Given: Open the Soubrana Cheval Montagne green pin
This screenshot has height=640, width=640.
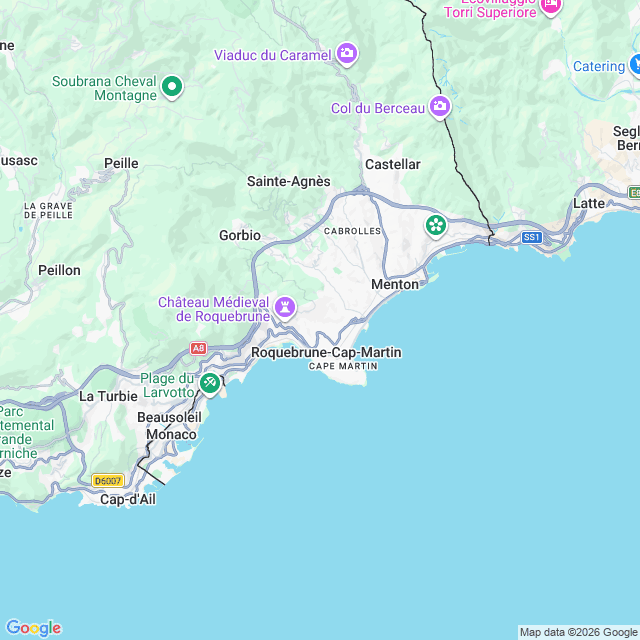Looking at the screenshot, I should coord(172,87).
